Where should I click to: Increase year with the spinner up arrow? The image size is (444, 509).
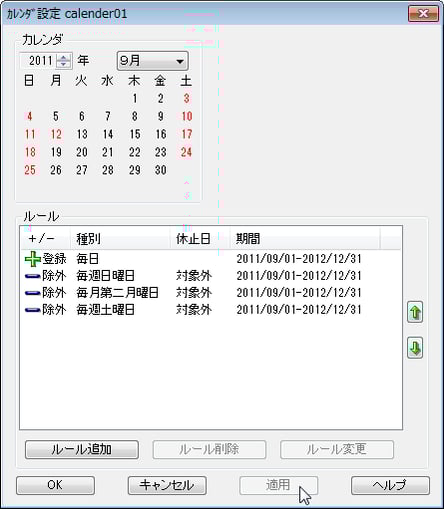(x=63, y=57)
